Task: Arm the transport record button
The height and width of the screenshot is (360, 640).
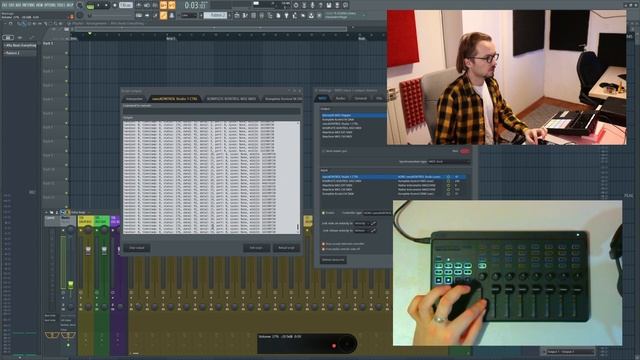Action: tap(115, 5)
